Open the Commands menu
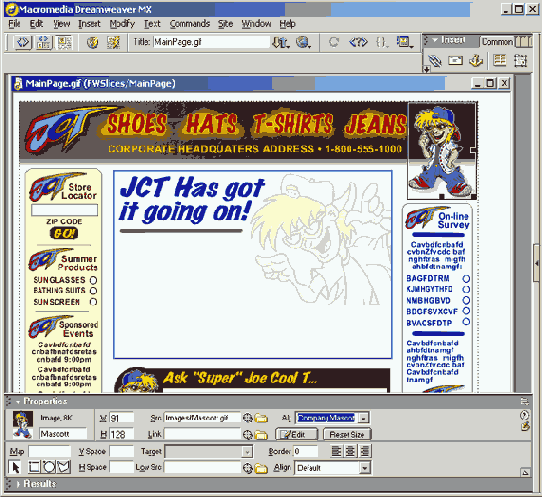This screenshot has height=497, width=542. [190, 24]
